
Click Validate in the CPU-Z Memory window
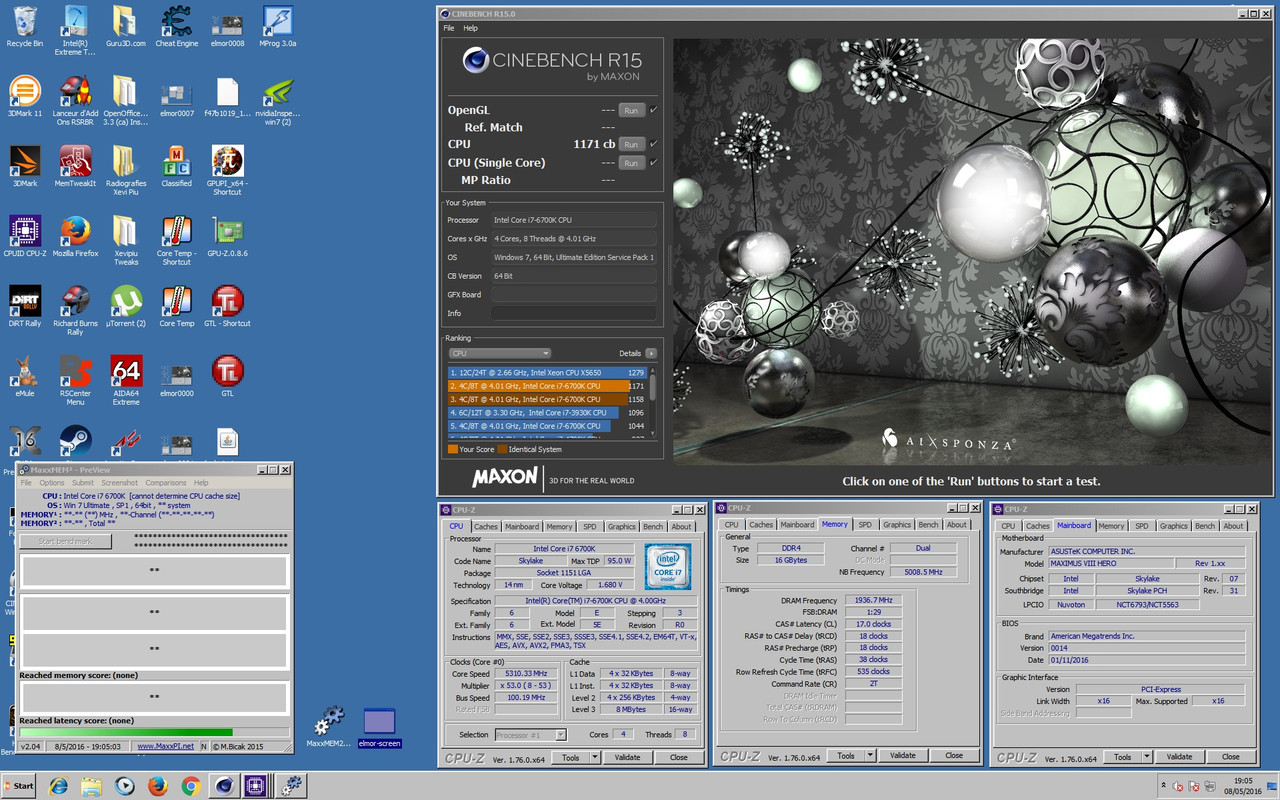(x=902, y=756)
